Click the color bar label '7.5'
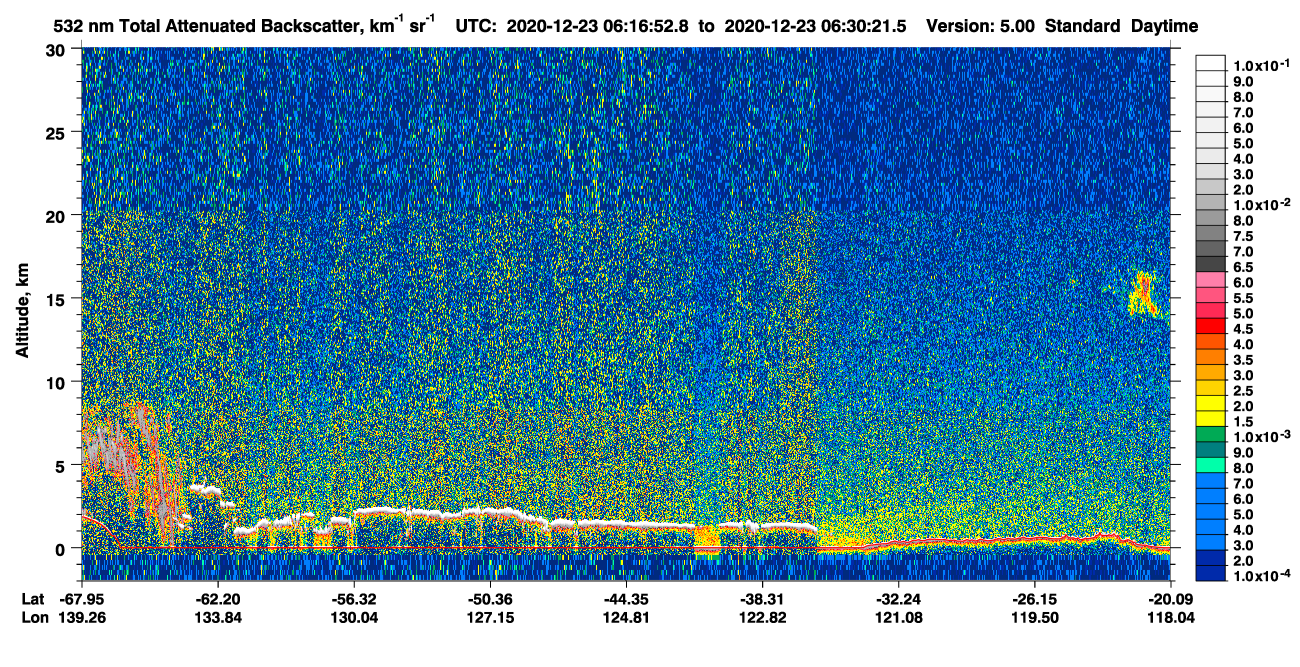This screenshot has width=1300, height=667. pyautogui.click(x=1243, y=235)
